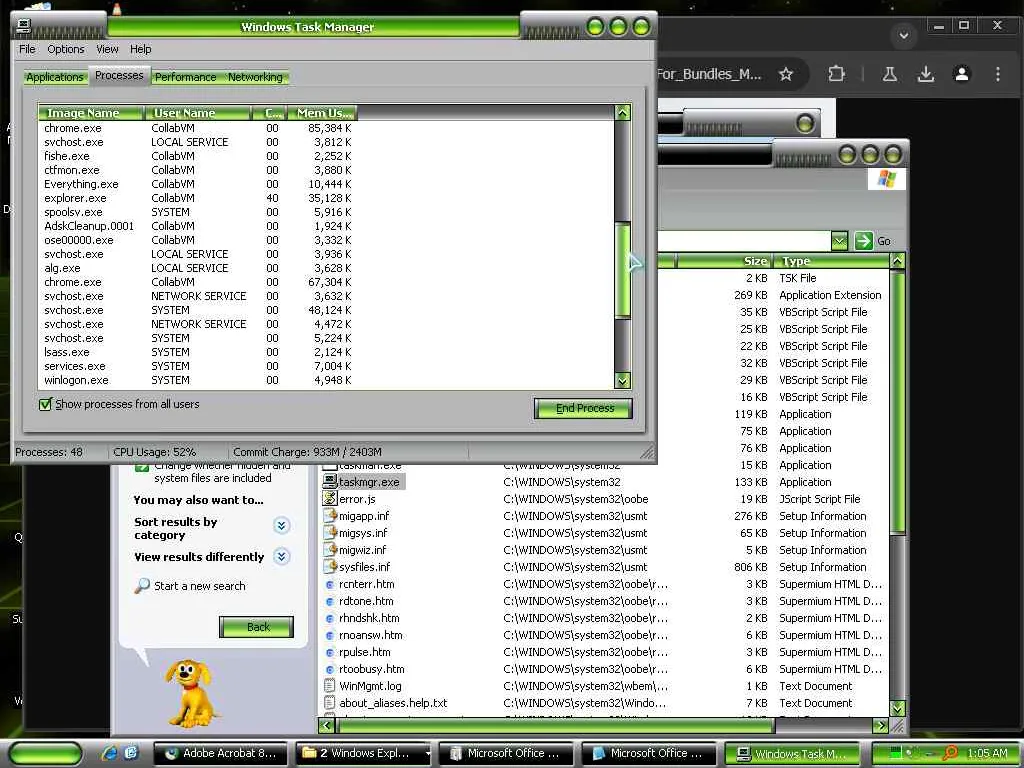This screenshot has height=768, width=1024.
Task: Select the explorer.exe process row
Action: coord(198,198)
